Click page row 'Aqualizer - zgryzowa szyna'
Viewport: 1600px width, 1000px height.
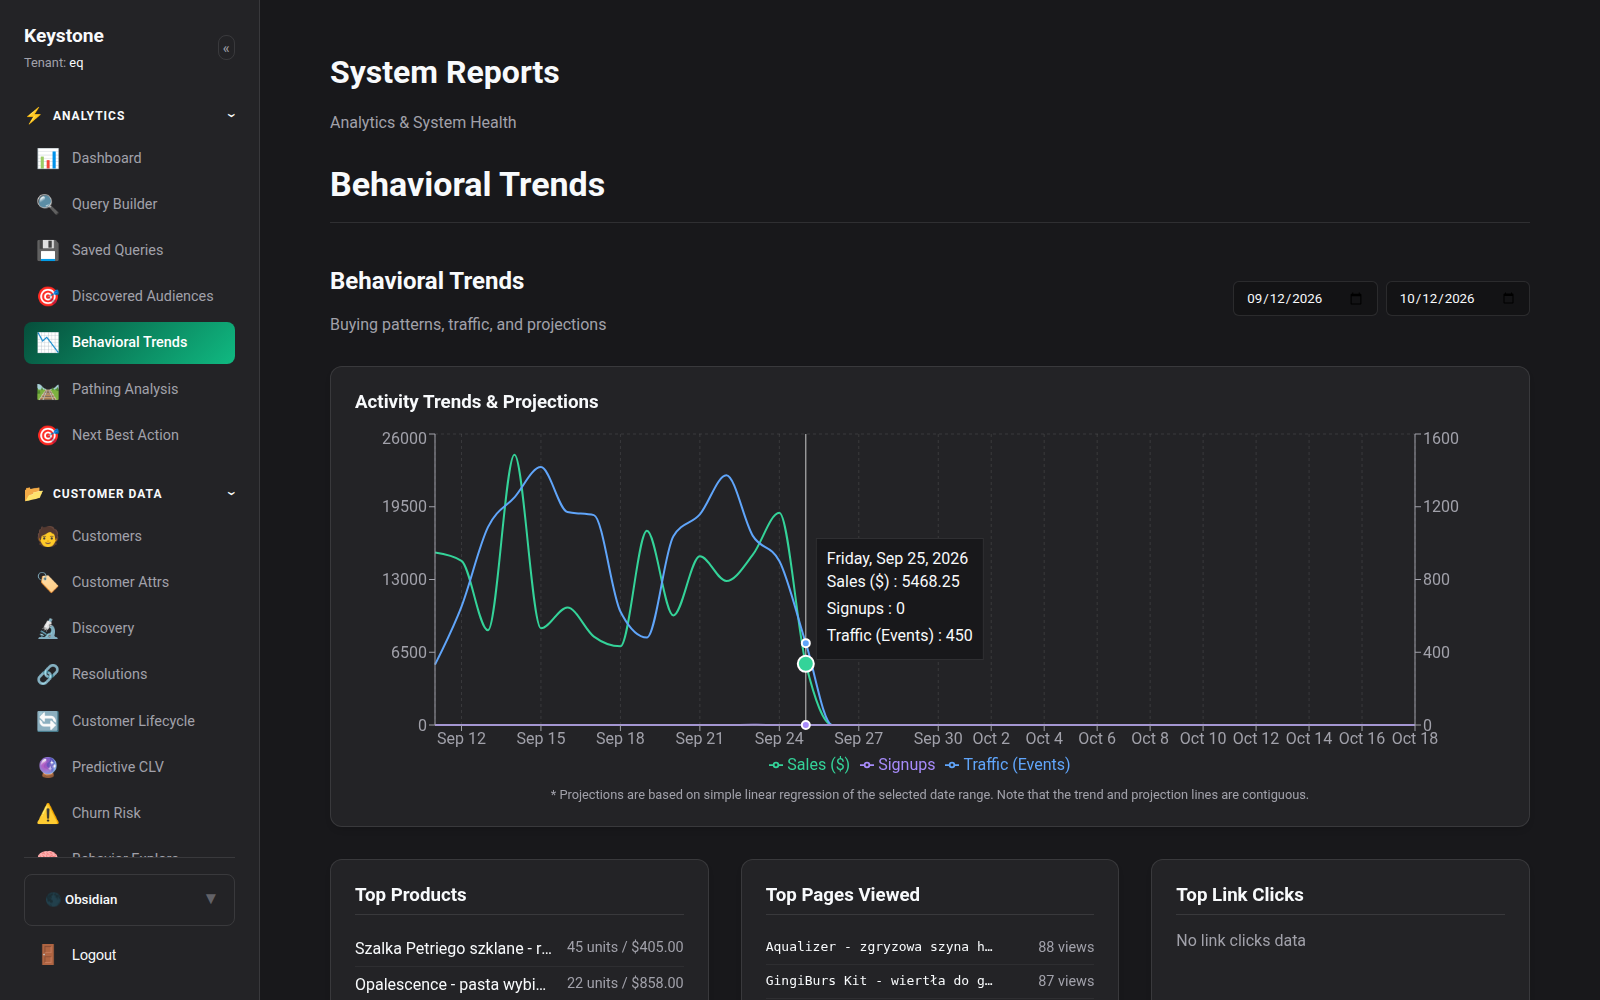930,947
